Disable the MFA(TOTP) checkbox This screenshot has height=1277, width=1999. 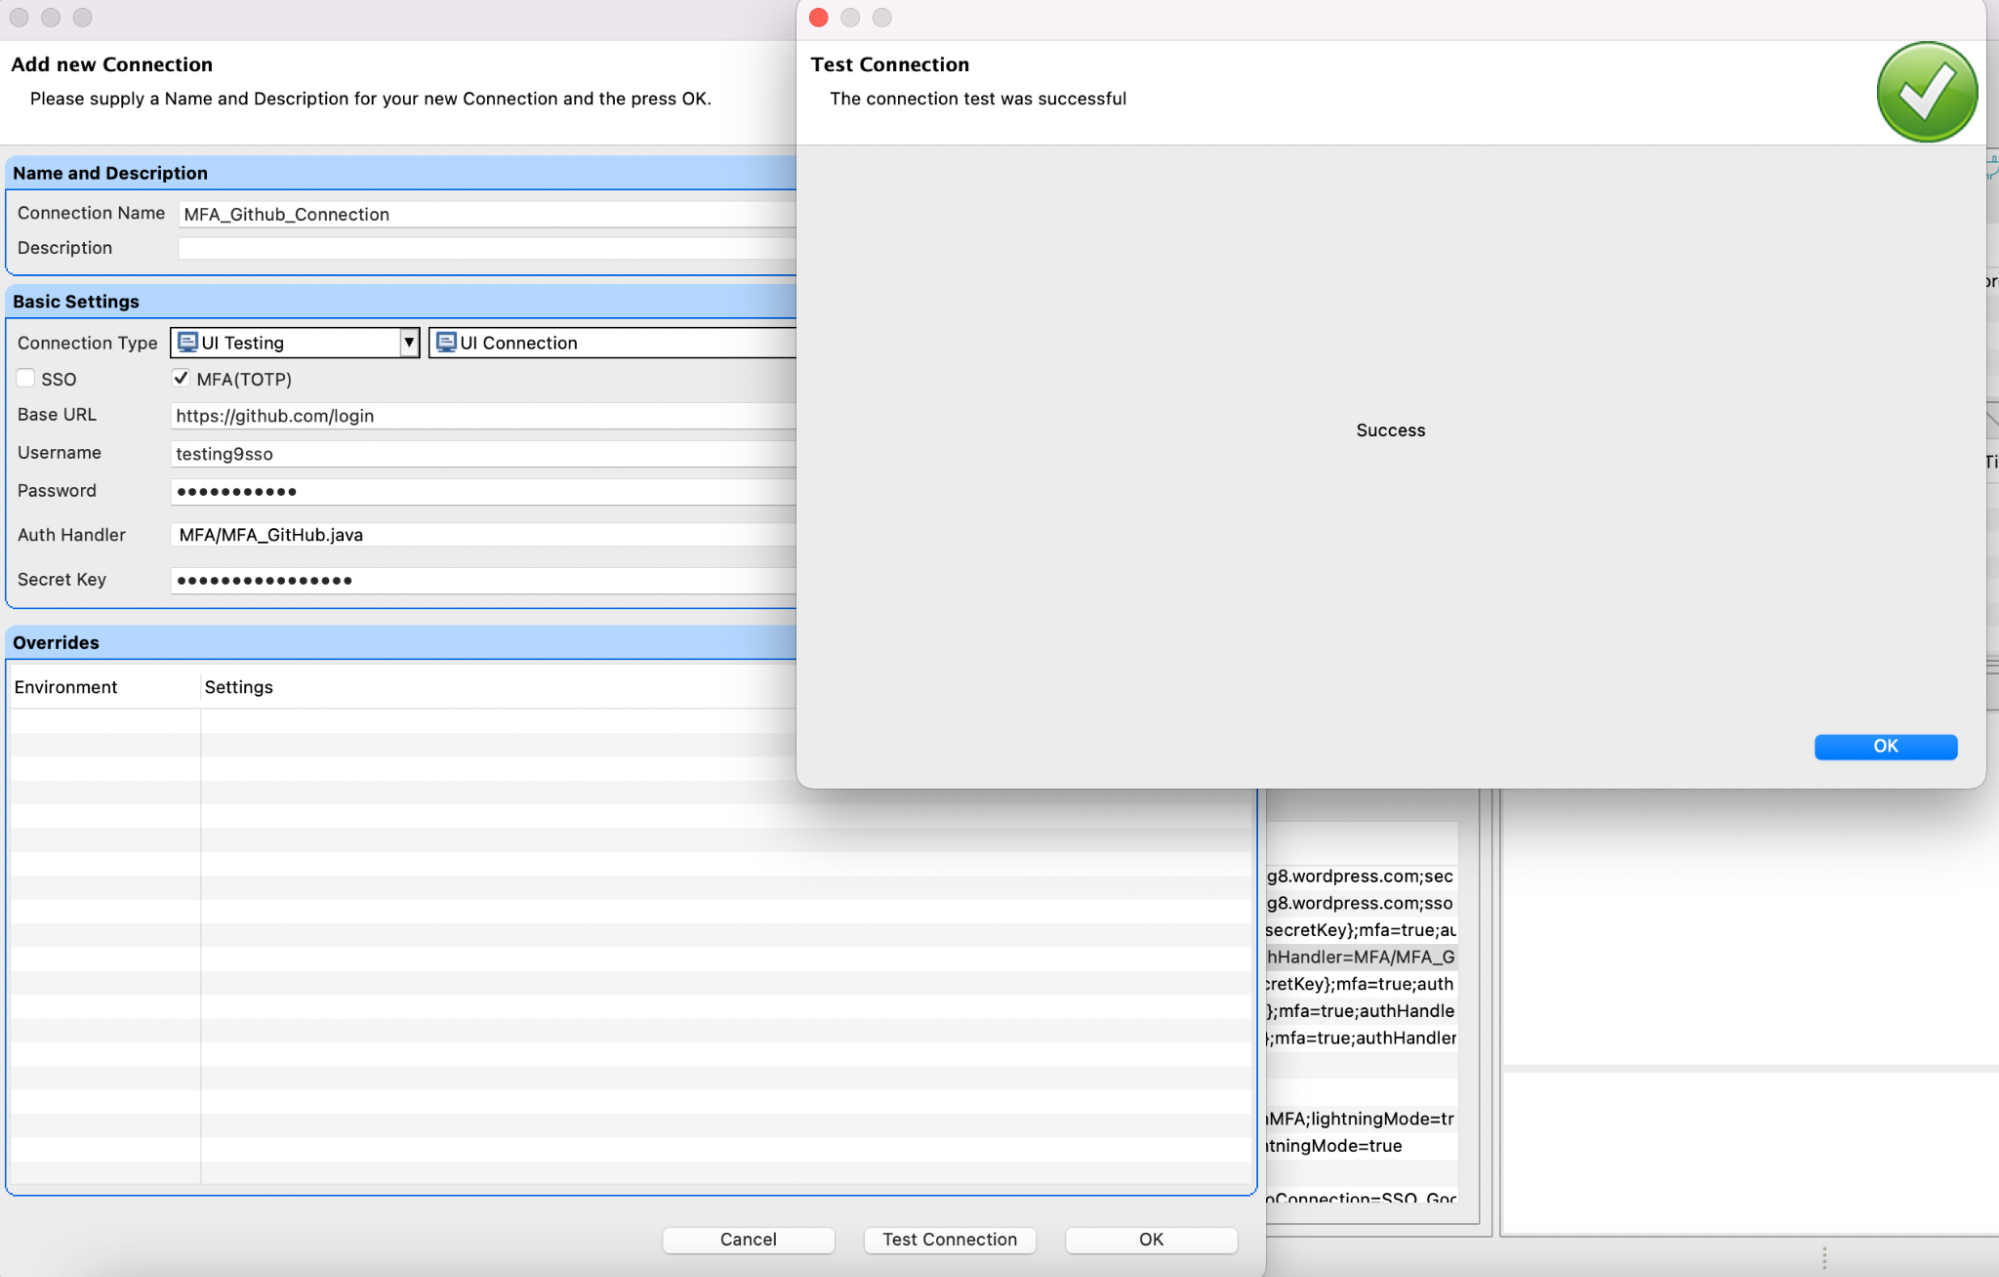pyautogui.click(x=181, y=379)
